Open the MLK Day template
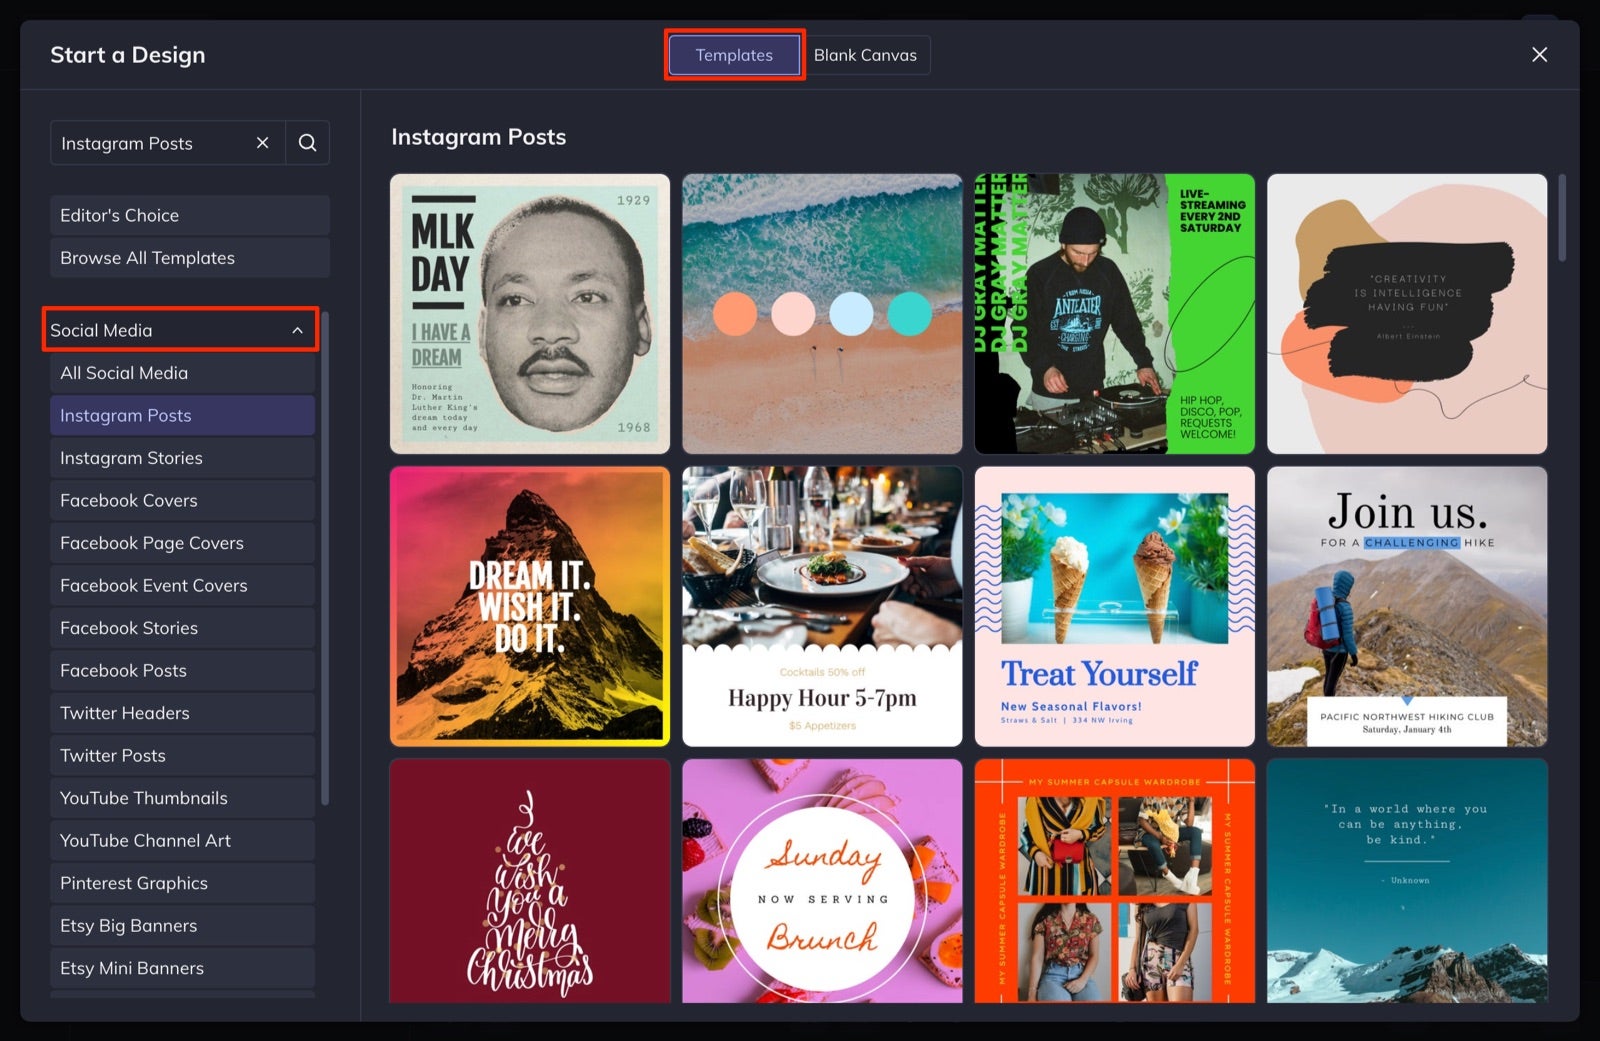Screen dimensions: 1600x1041 click(529, 313)
